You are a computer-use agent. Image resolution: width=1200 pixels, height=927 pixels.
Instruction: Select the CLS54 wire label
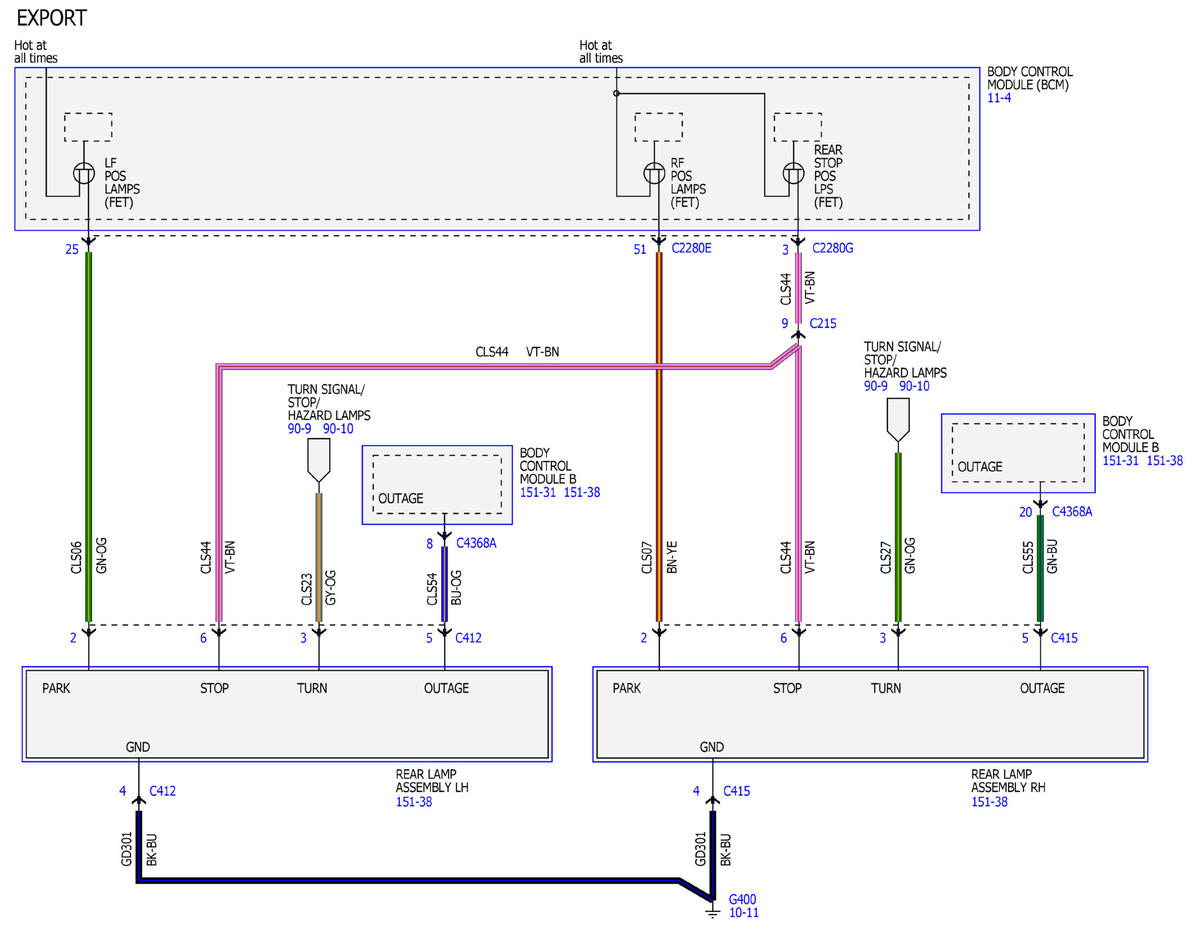[x=433, y=589]
